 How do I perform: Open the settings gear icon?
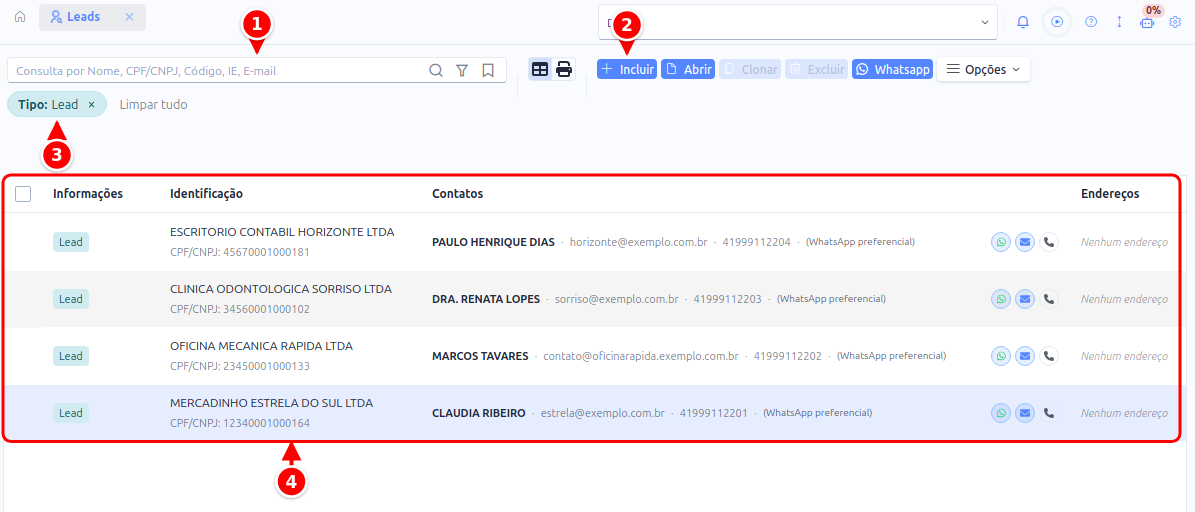pyautogui.click(x=1175, y=22)
